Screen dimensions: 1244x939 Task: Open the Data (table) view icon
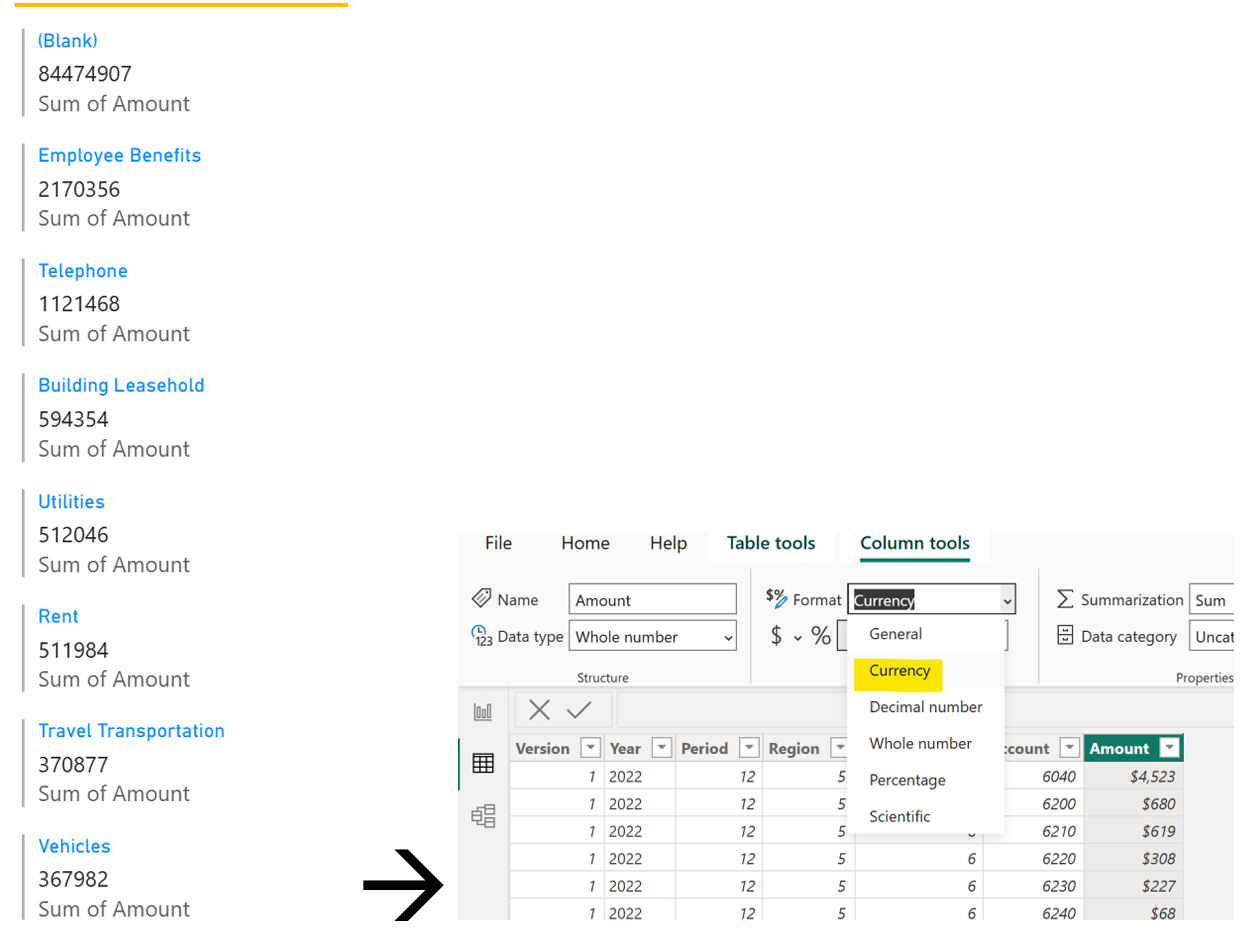tap(483, 764)
